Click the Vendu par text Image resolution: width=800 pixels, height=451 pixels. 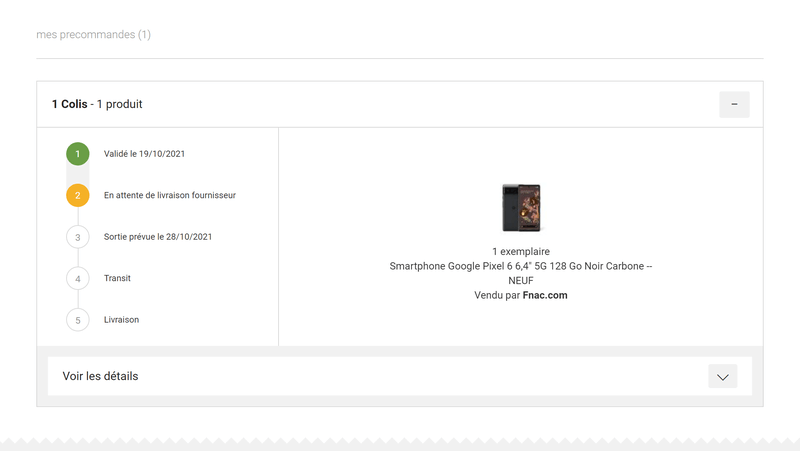coord(497,295)
